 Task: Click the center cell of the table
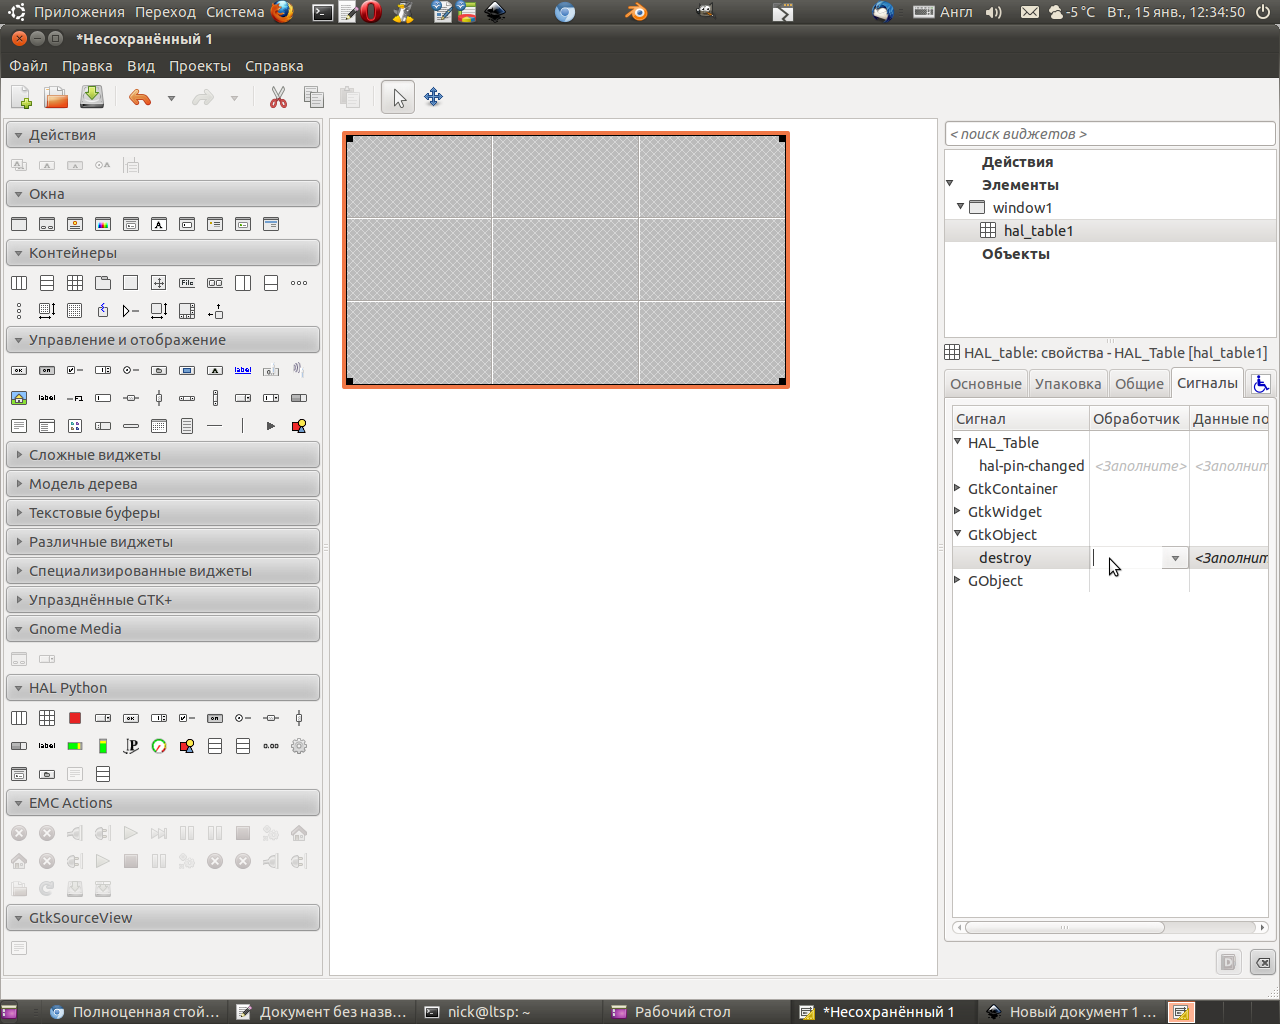pyautogui.click(x=566, y=260)
